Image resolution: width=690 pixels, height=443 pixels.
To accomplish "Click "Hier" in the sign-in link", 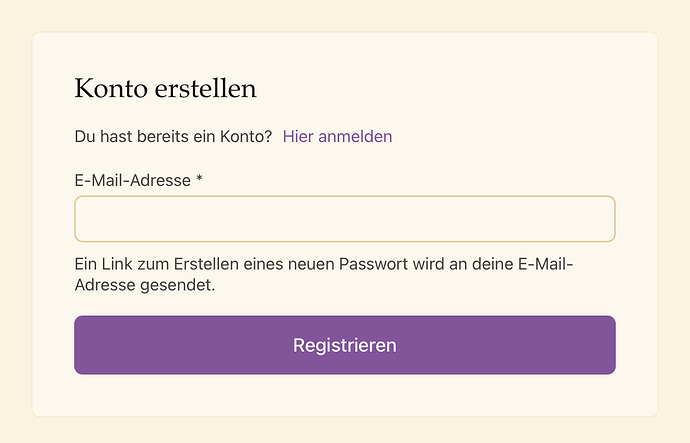I will (x=299, y=136).
